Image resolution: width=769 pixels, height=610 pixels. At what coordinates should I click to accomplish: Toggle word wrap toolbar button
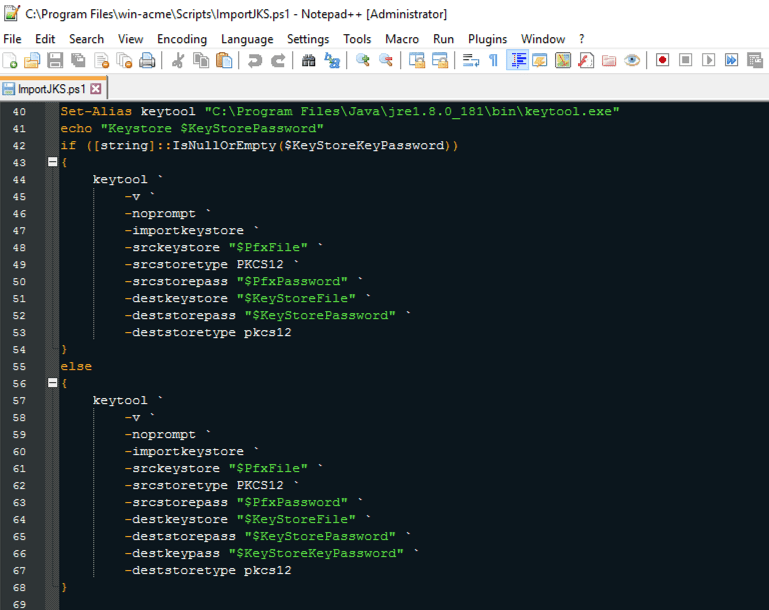[x=471, y=60]
